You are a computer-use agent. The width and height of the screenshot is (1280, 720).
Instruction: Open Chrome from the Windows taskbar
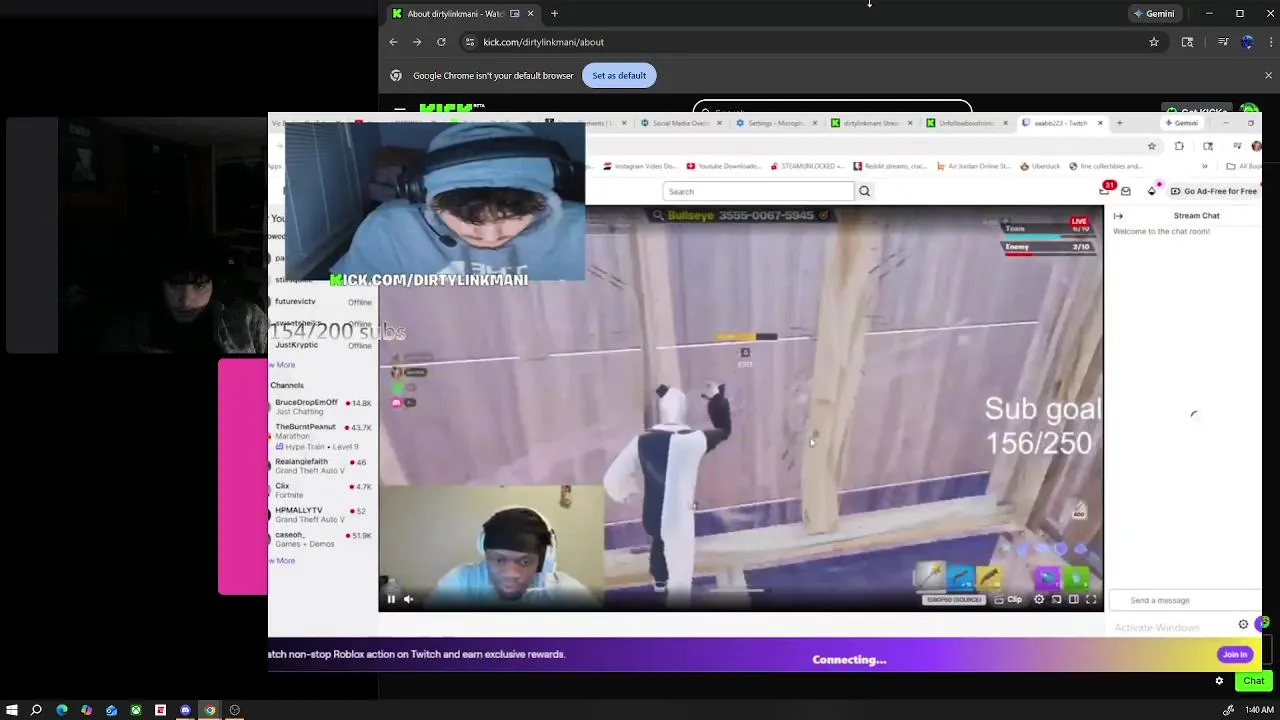210,710
